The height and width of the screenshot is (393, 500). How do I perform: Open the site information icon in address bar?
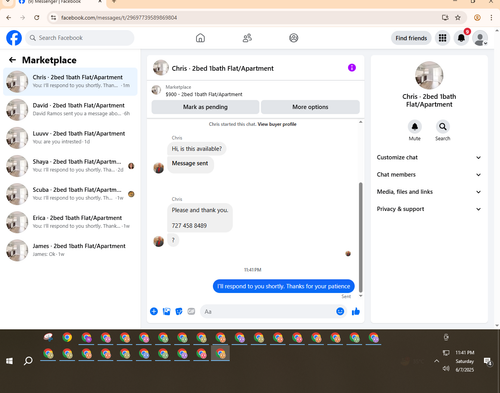click(x=53, y=18)
